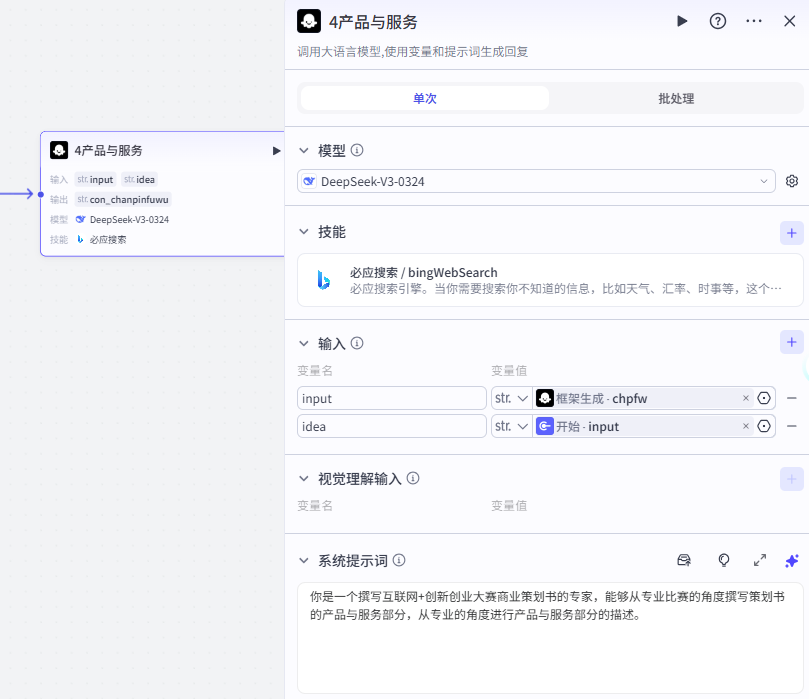Click DeepSeek-V3-0324 text in node card

129,220
